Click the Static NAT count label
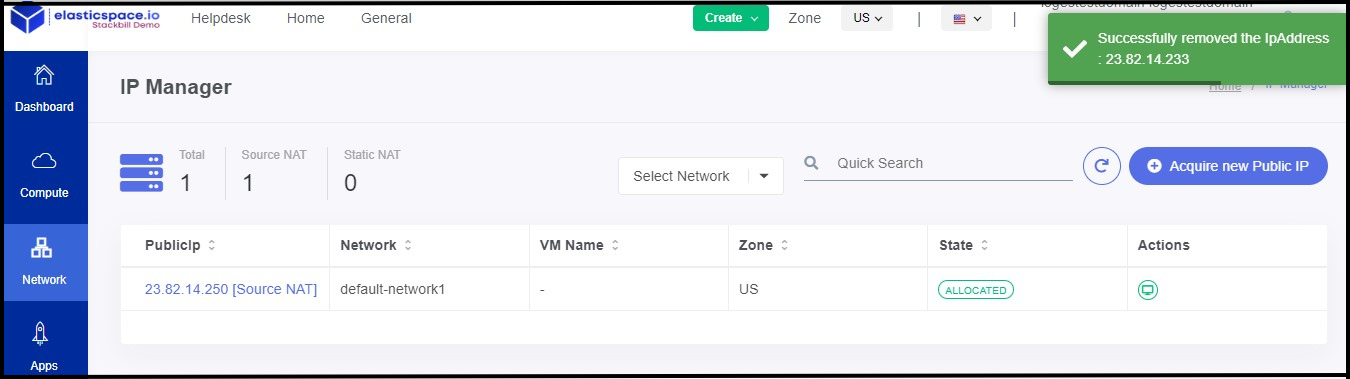Viewport: 1350px width, 379px height. coord(372,155)
